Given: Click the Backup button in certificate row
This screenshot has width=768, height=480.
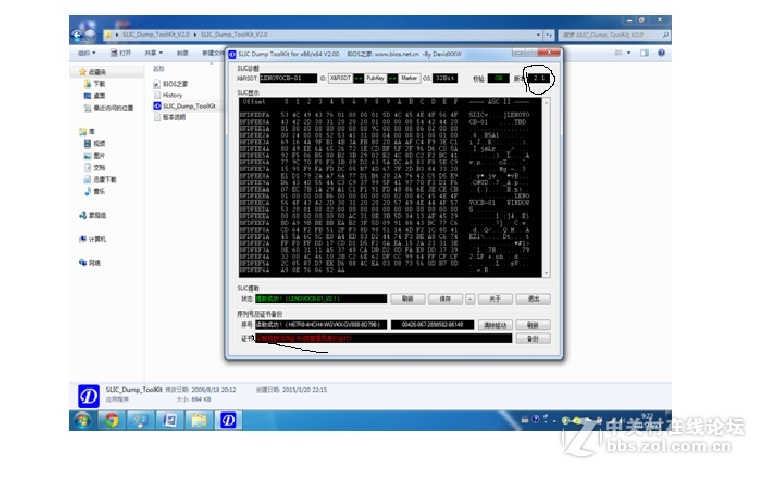Looking at the screenshot, I should tap(533, 338).
